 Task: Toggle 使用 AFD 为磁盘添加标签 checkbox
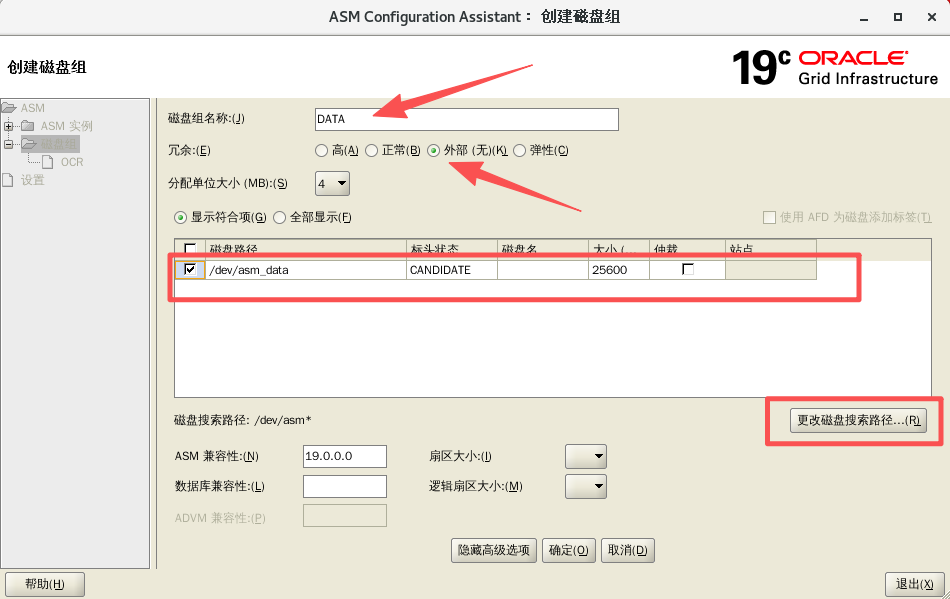[x=769, y=217]
